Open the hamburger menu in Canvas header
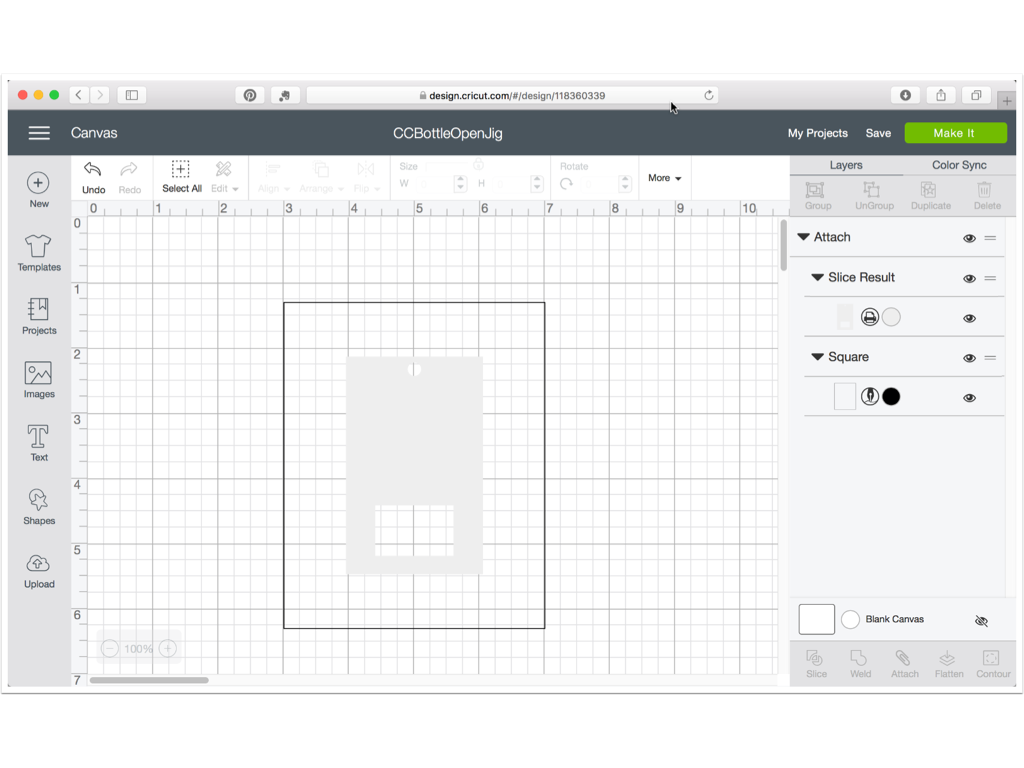 tap(39, 133)
